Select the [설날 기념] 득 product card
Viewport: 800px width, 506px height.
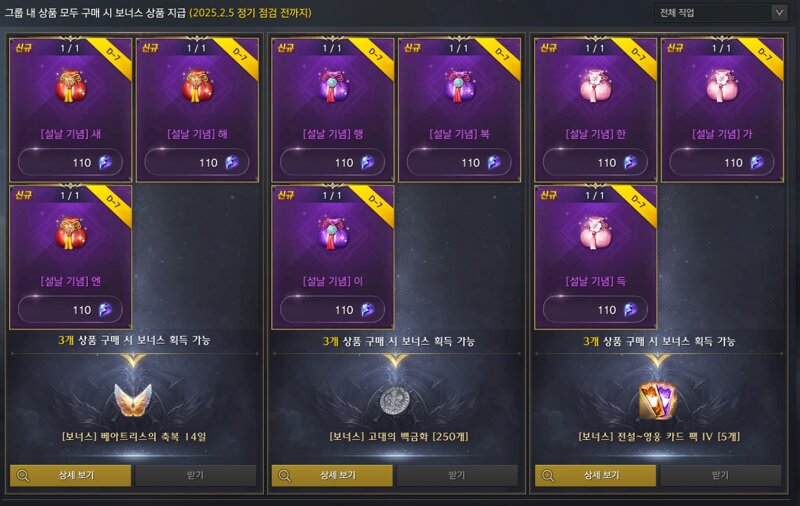pyautogui.click(x=595, y=257)
